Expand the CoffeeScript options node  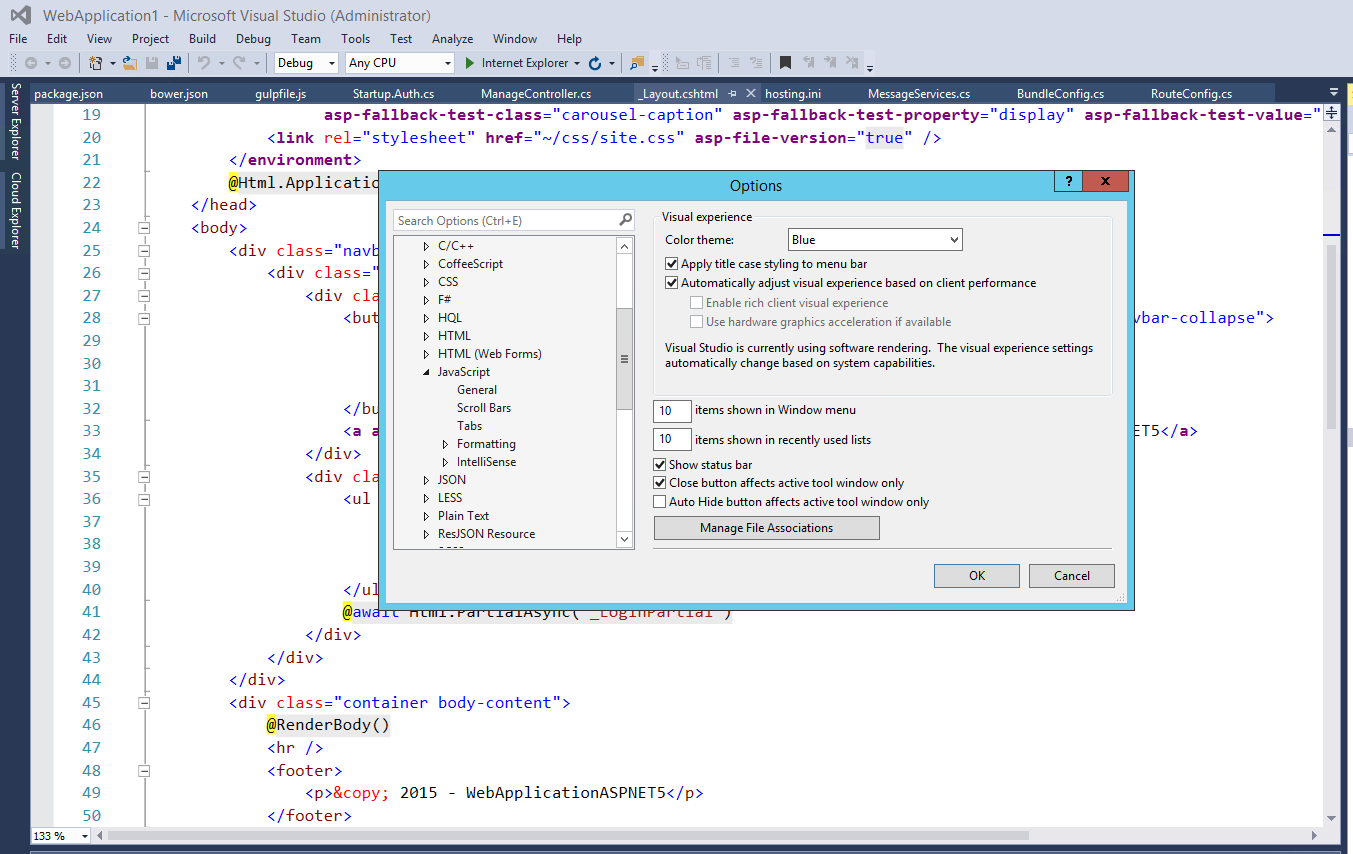tap(426, 264)
